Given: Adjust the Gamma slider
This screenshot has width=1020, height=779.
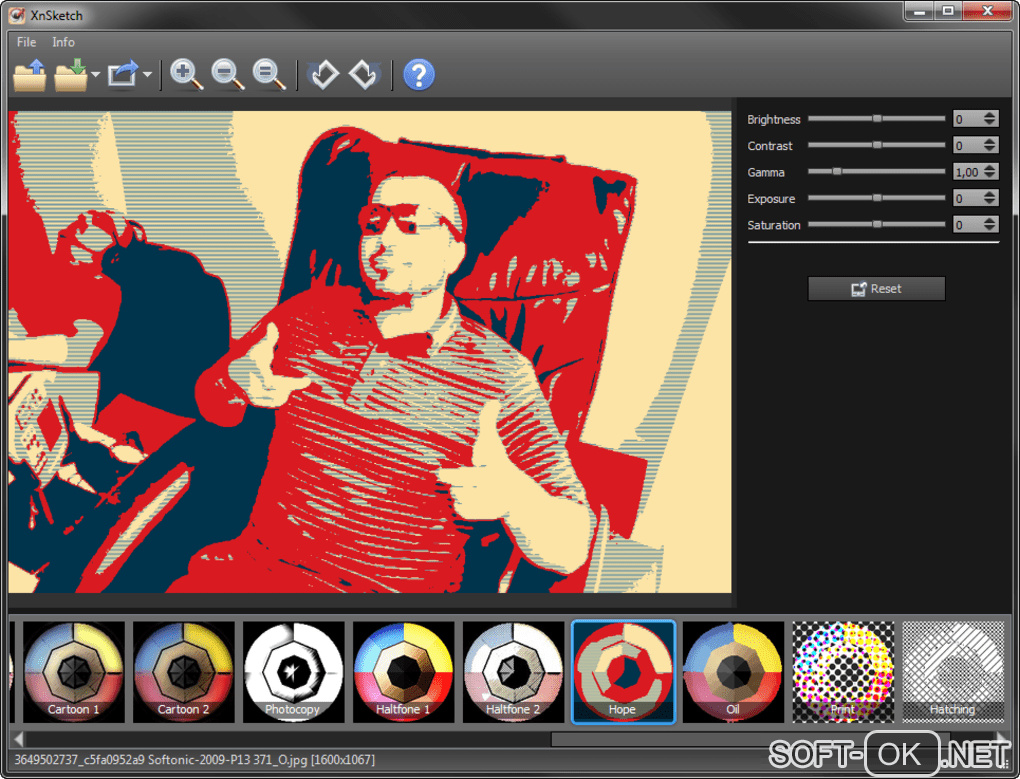Looking at the screenshot, I should 876,172.
